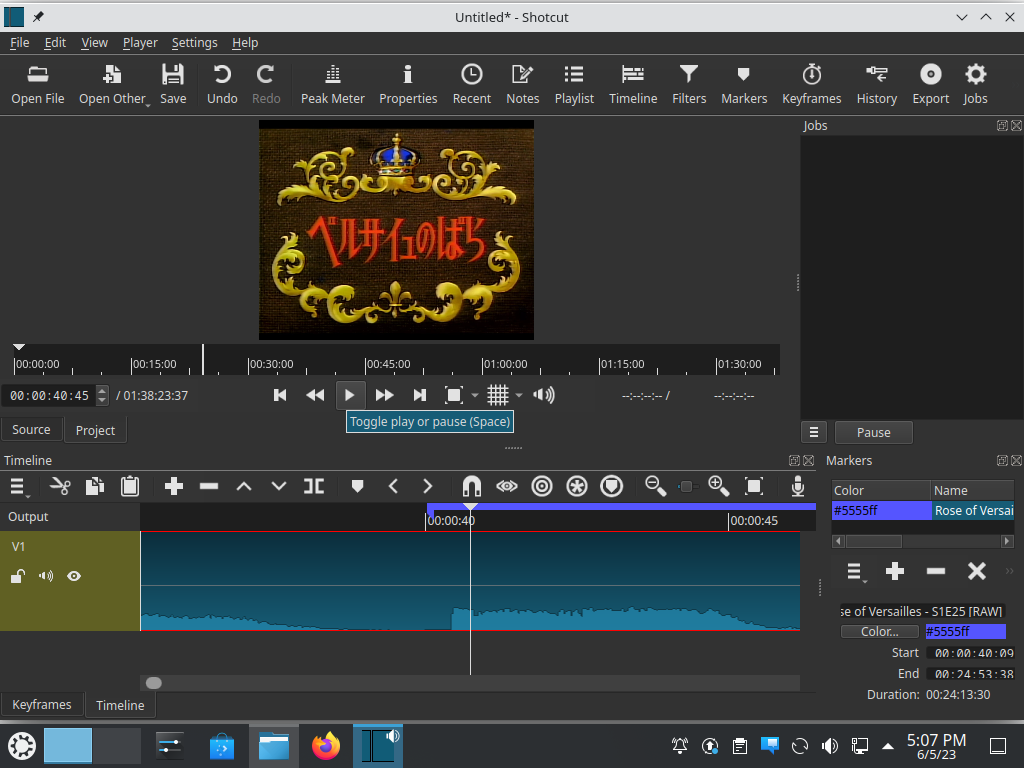Screen dimensions: 1024x768
Task: Open the Edit menu
Action: [55, 42]
